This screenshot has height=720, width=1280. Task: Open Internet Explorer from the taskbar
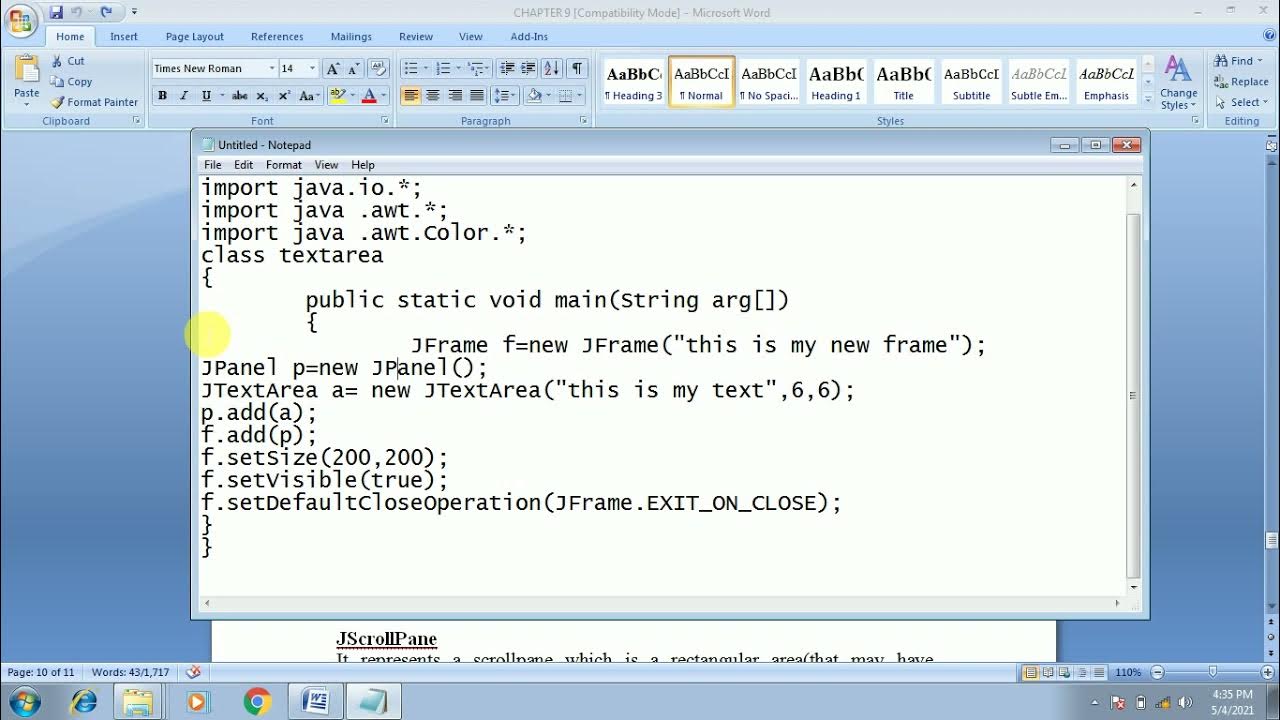coord(83,702)
